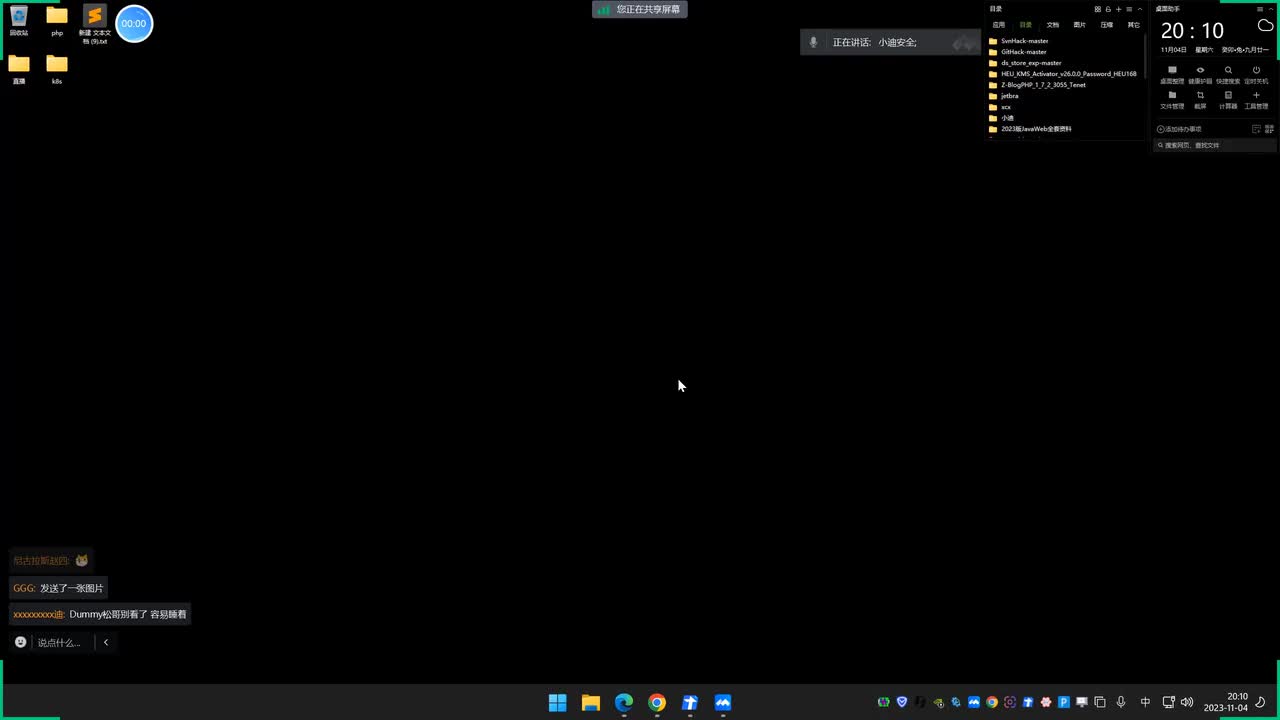This screenshot has width=1280, height=720.
Task: Open Google Chrome from the taskbar
Action: [656, 703]
